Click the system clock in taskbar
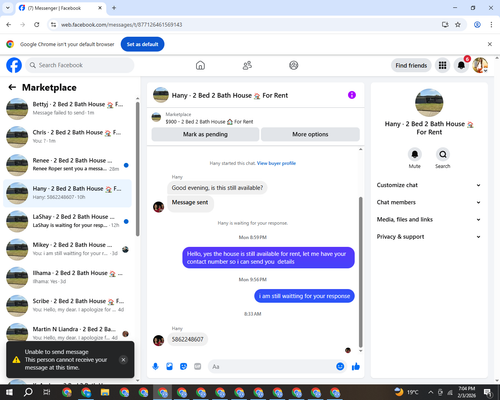This screenshot has height=400, width=500. [x=467, y=392]
